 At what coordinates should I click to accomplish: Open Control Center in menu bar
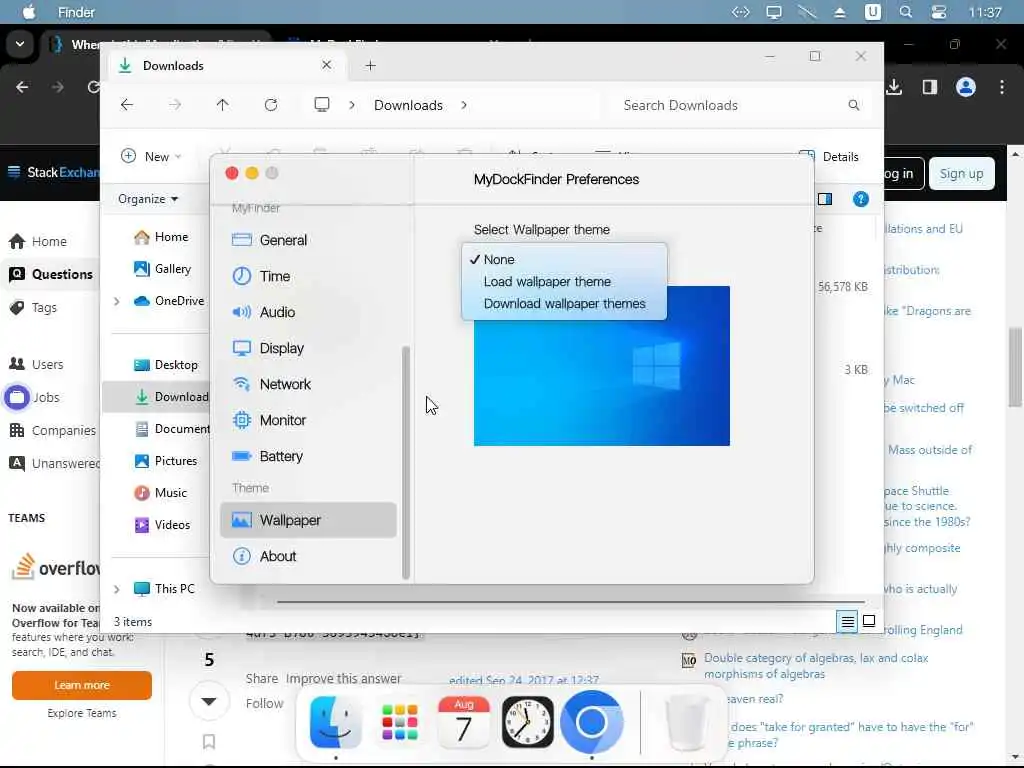[939, 12]
